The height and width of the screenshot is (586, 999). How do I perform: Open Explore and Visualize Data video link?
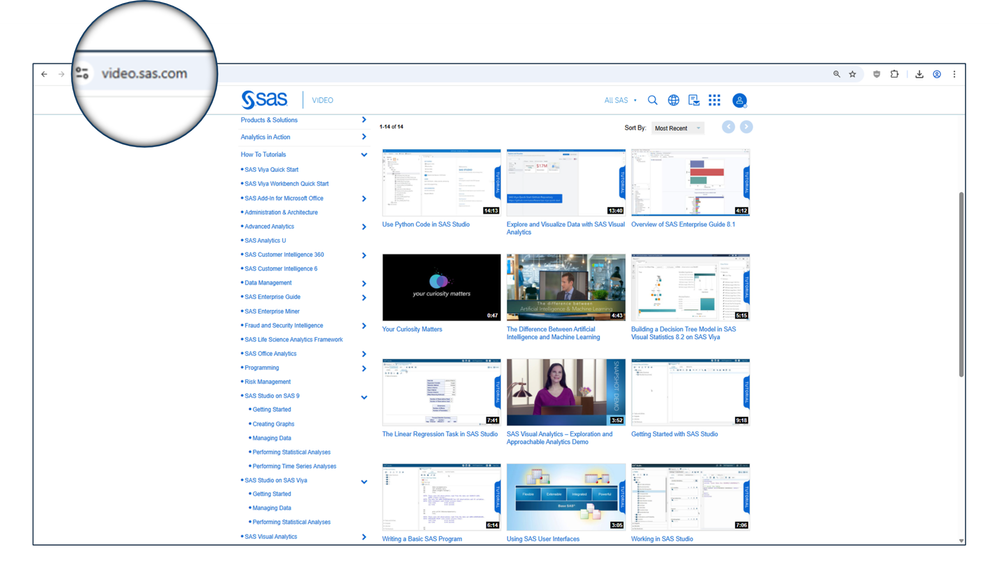[x=566, y=228]
